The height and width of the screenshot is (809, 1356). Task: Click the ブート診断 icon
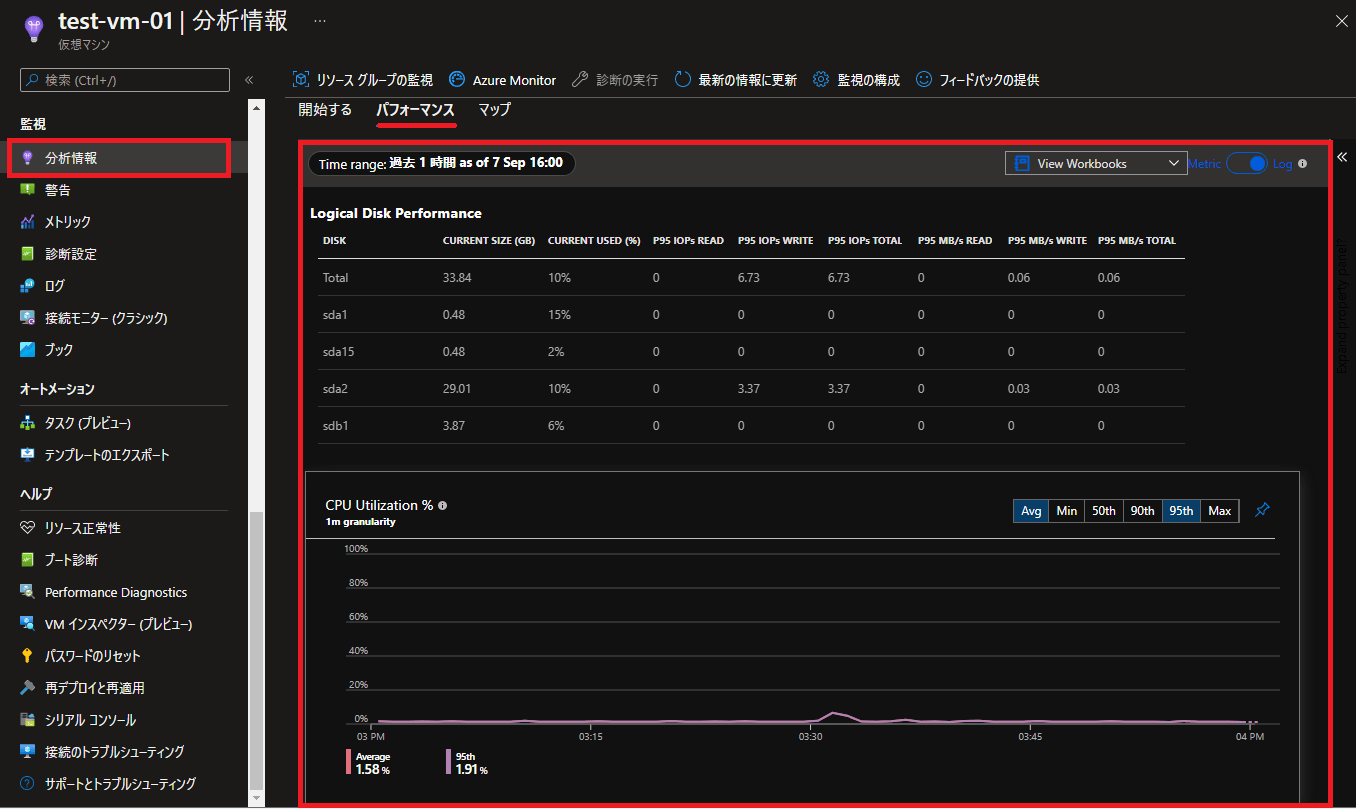coord(28,560)
